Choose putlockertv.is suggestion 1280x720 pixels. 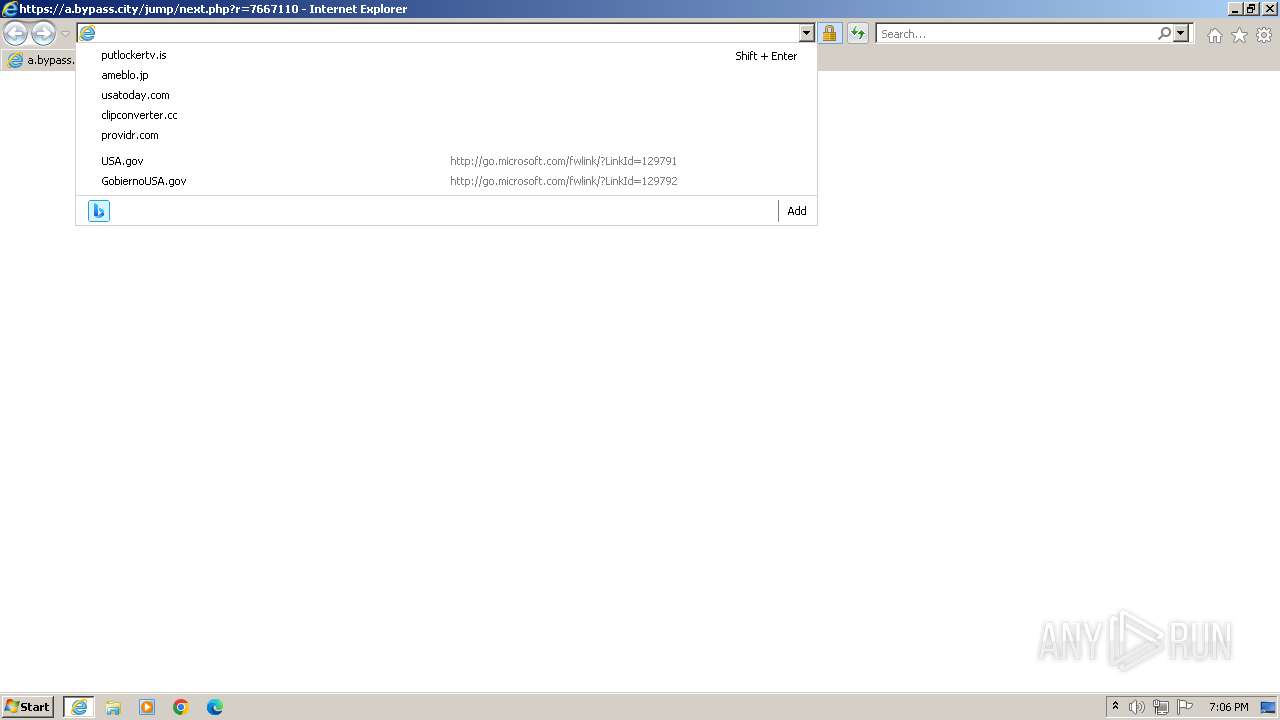click(446, 55)
